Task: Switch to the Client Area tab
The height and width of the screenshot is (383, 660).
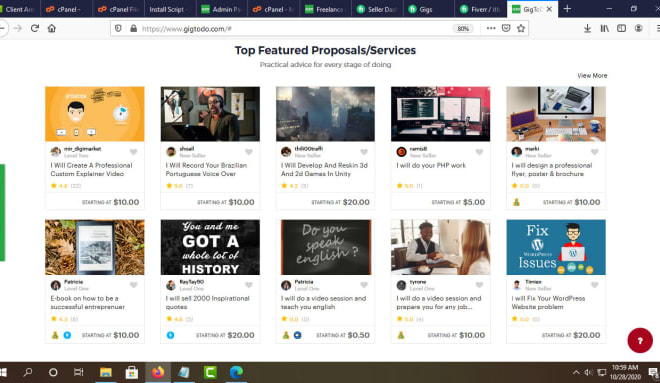Action: 18,9
